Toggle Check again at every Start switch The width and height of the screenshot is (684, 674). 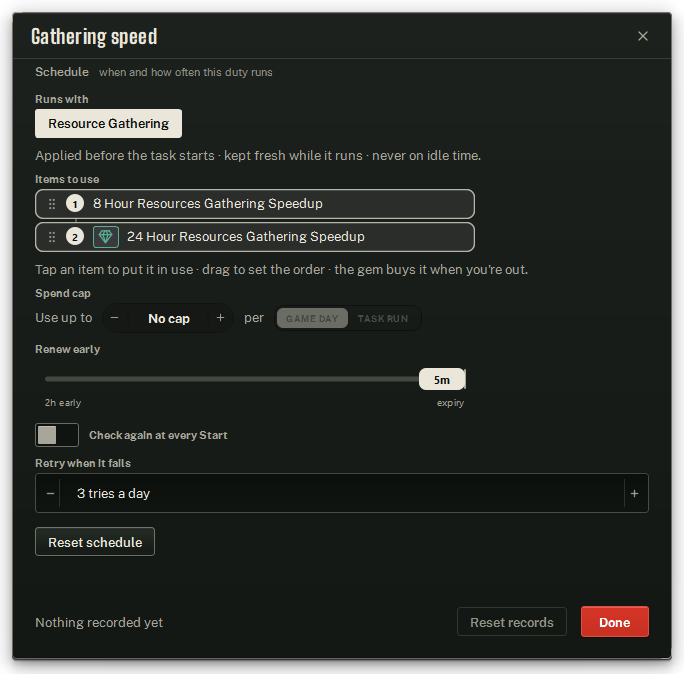coord(57,435)
